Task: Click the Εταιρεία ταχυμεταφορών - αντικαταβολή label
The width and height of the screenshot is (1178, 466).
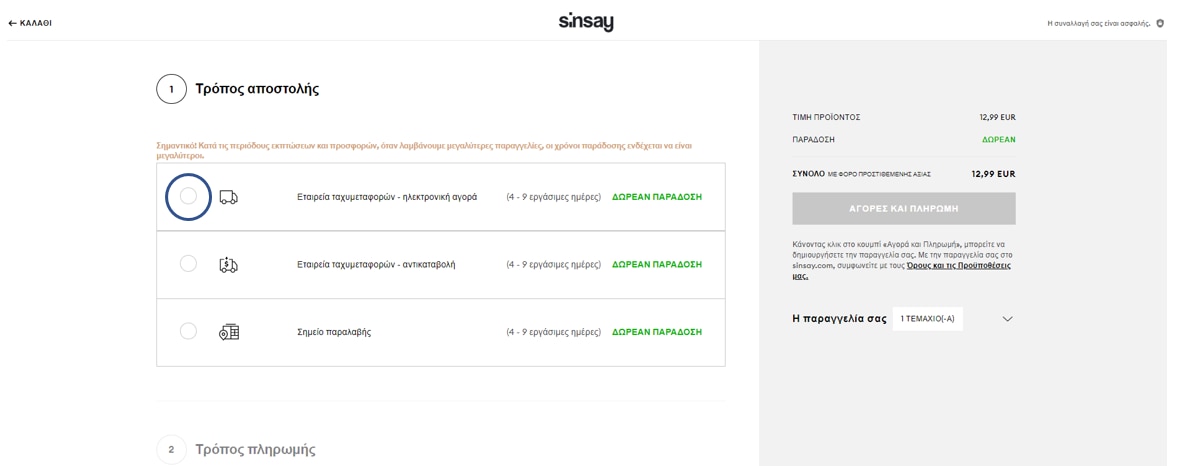Action: click(x=376, y=265)
